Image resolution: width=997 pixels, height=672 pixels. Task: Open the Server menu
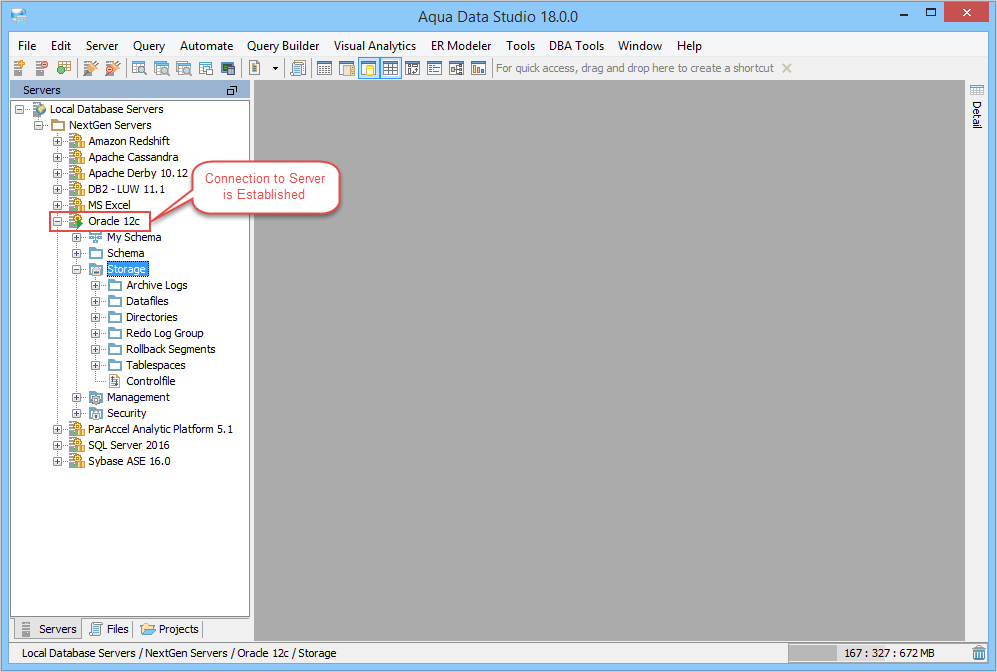coord(102,46)
